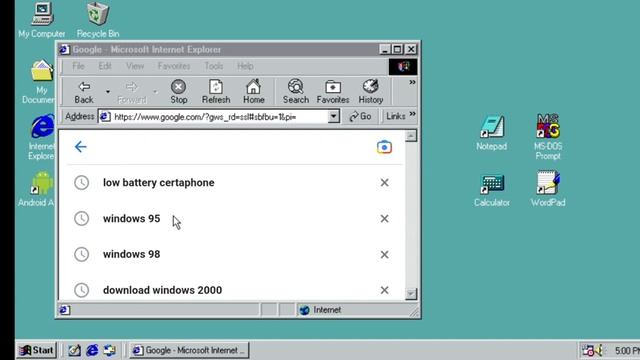The image size is (640, 360).
Task: Remove 'windows 95' suggestion
Action: tap(384, 218)
